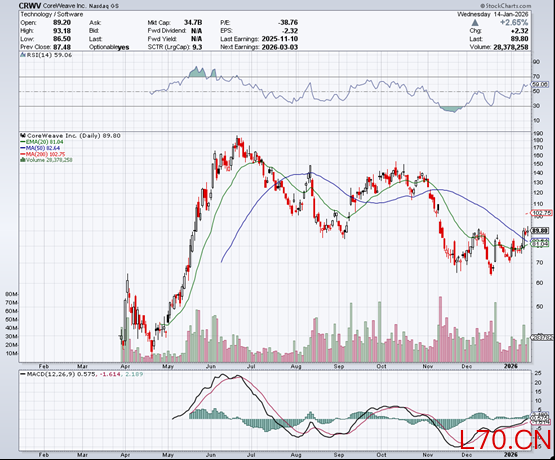Click the RSI(14) 59.06 indicator label
Viewport: 555px width, 460px height.
tap(49, 55)
